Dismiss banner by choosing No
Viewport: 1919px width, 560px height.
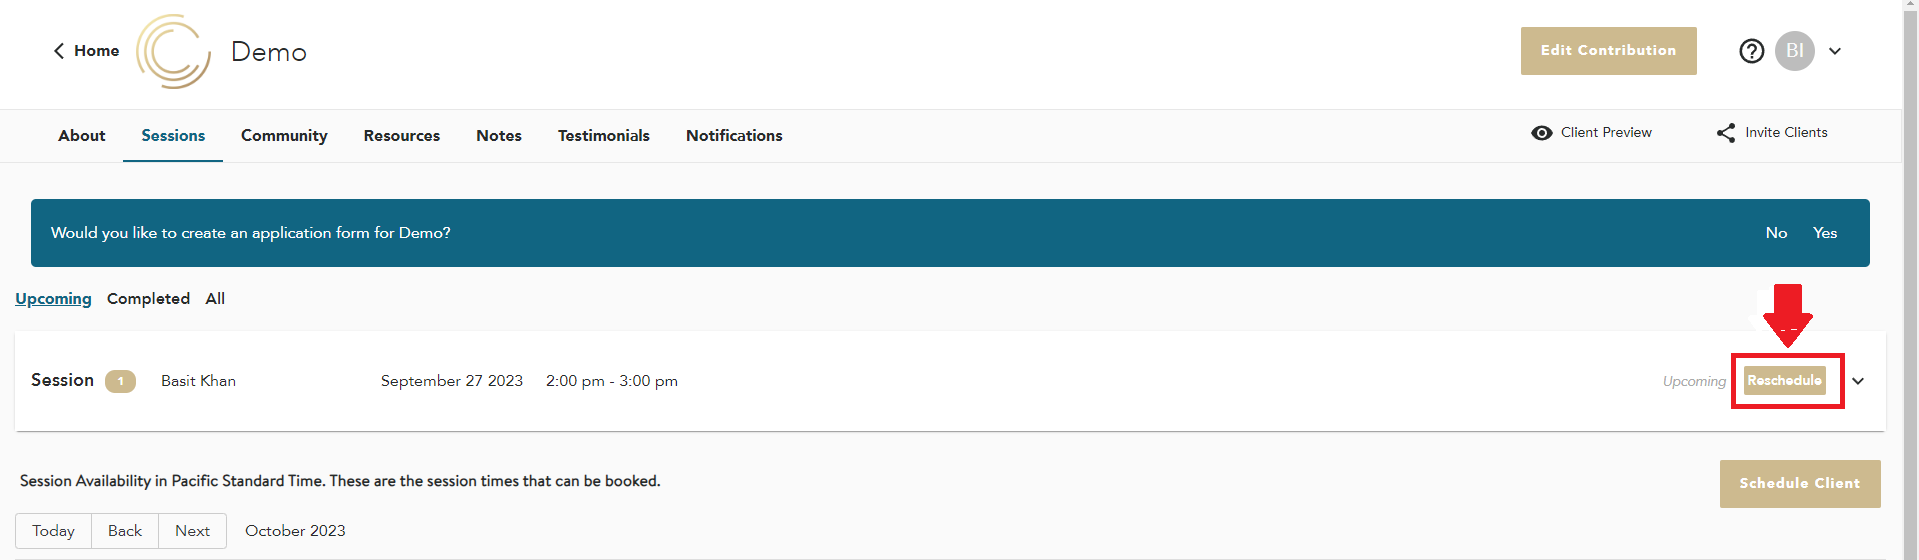tap(1776, 233)
